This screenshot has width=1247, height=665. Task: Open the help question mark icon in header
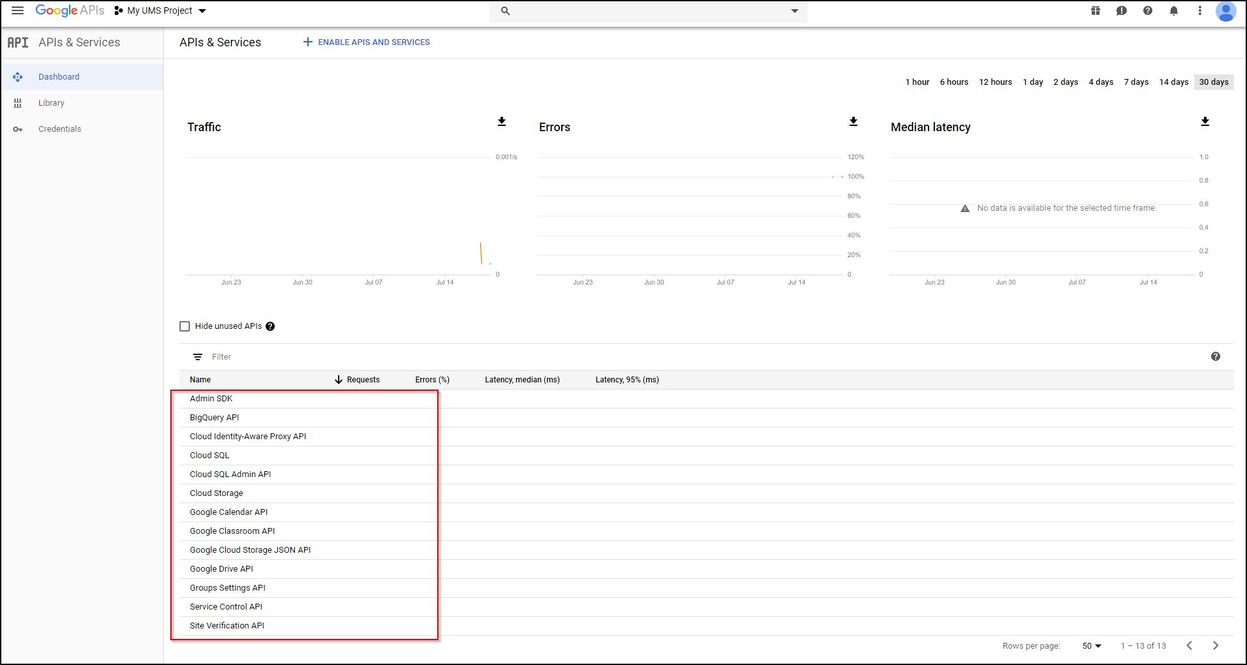point(1147,11)
